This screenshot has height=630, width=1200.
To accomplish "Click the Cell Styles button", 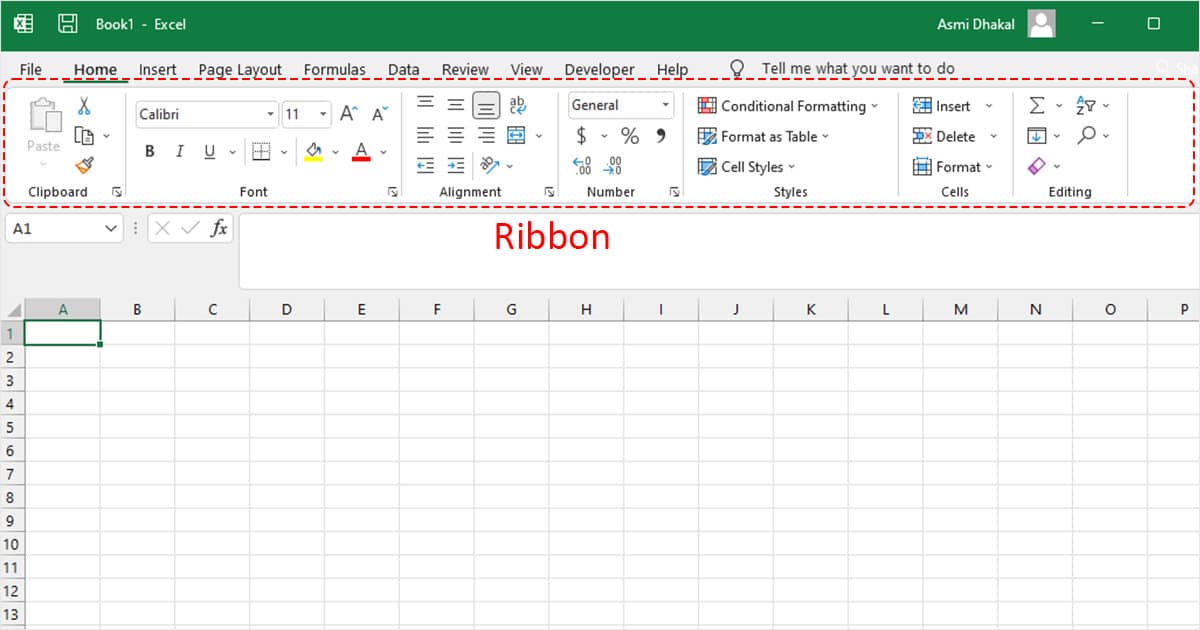I will [746, 166].
